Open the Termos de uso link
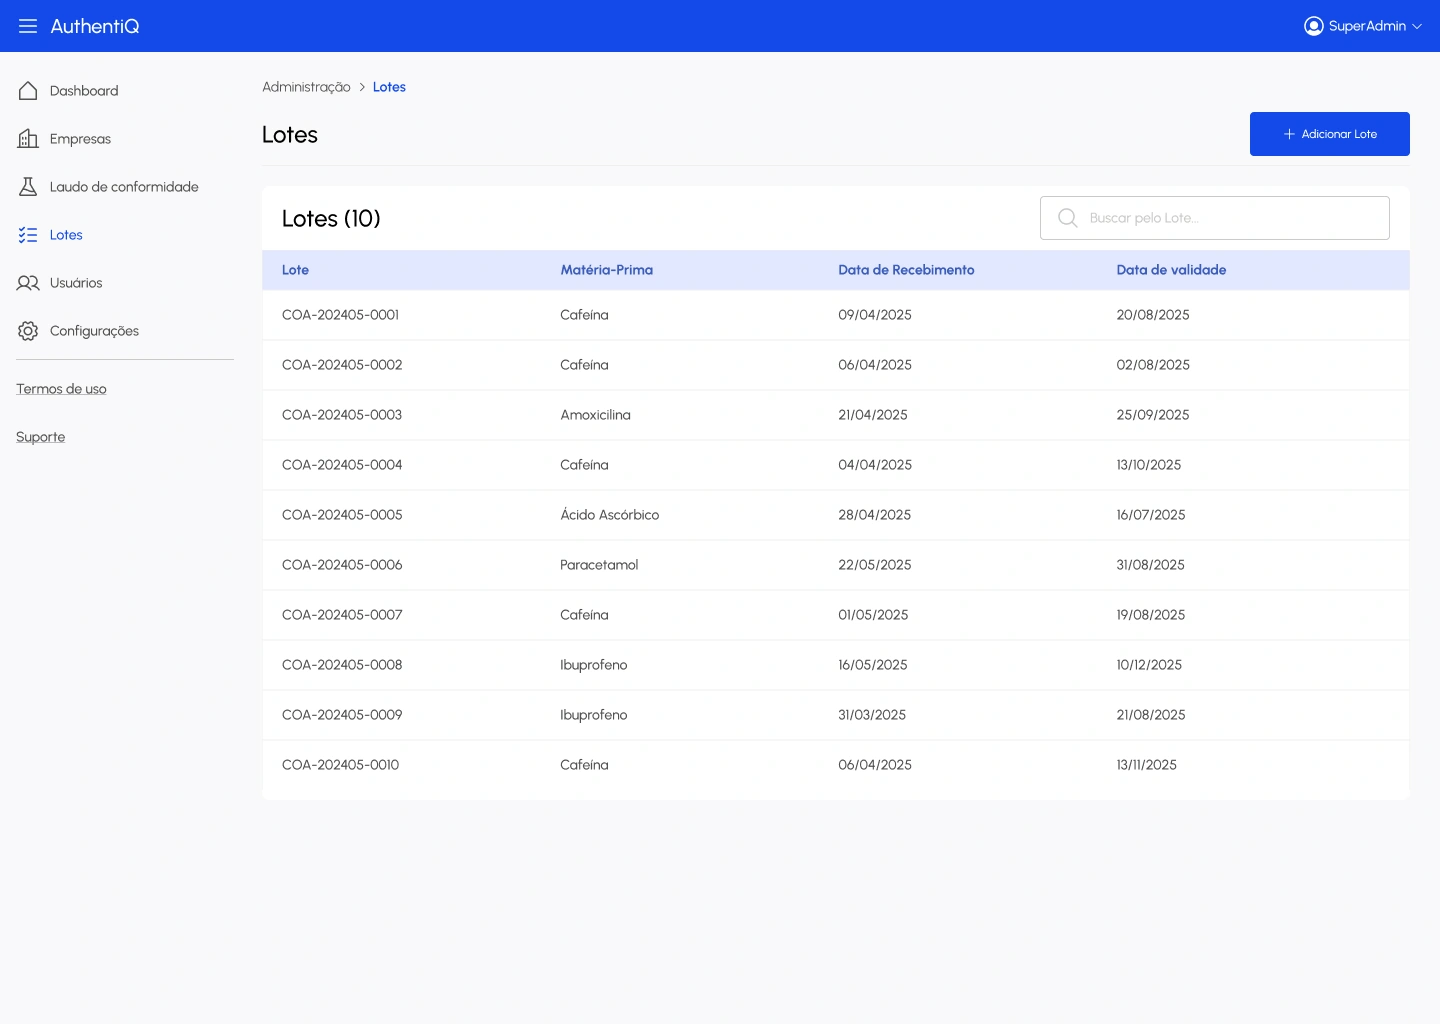 point(61,389)
